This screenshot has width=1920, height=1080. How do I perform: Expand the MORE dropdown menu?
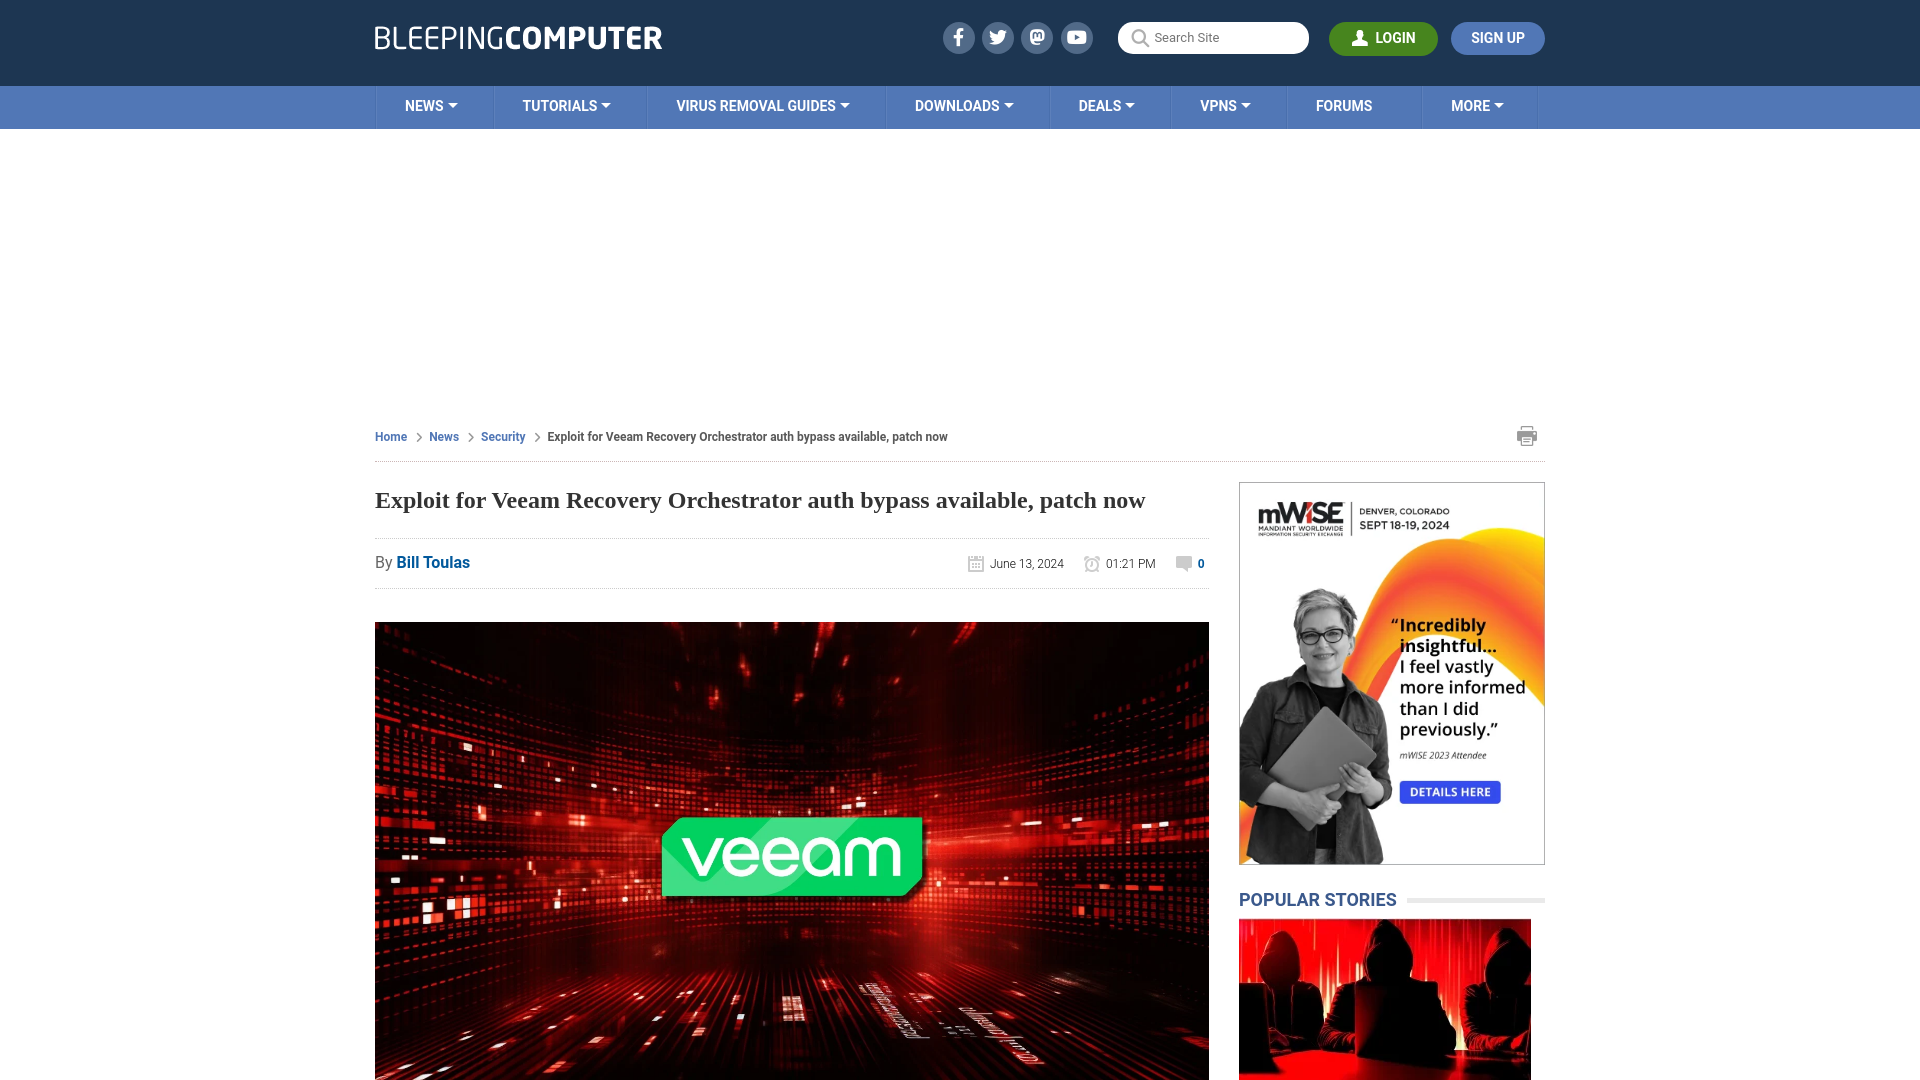click(1477, 105)
